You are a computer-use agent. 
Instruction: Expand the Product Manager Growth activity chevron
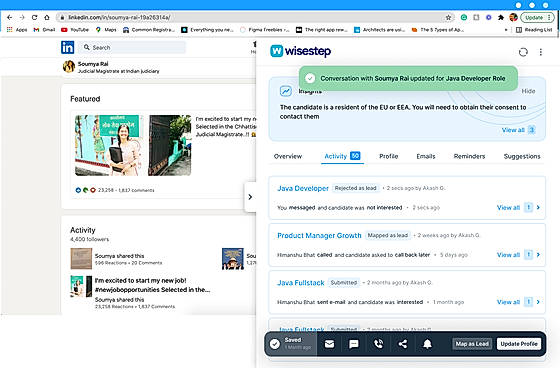[538, 254]
